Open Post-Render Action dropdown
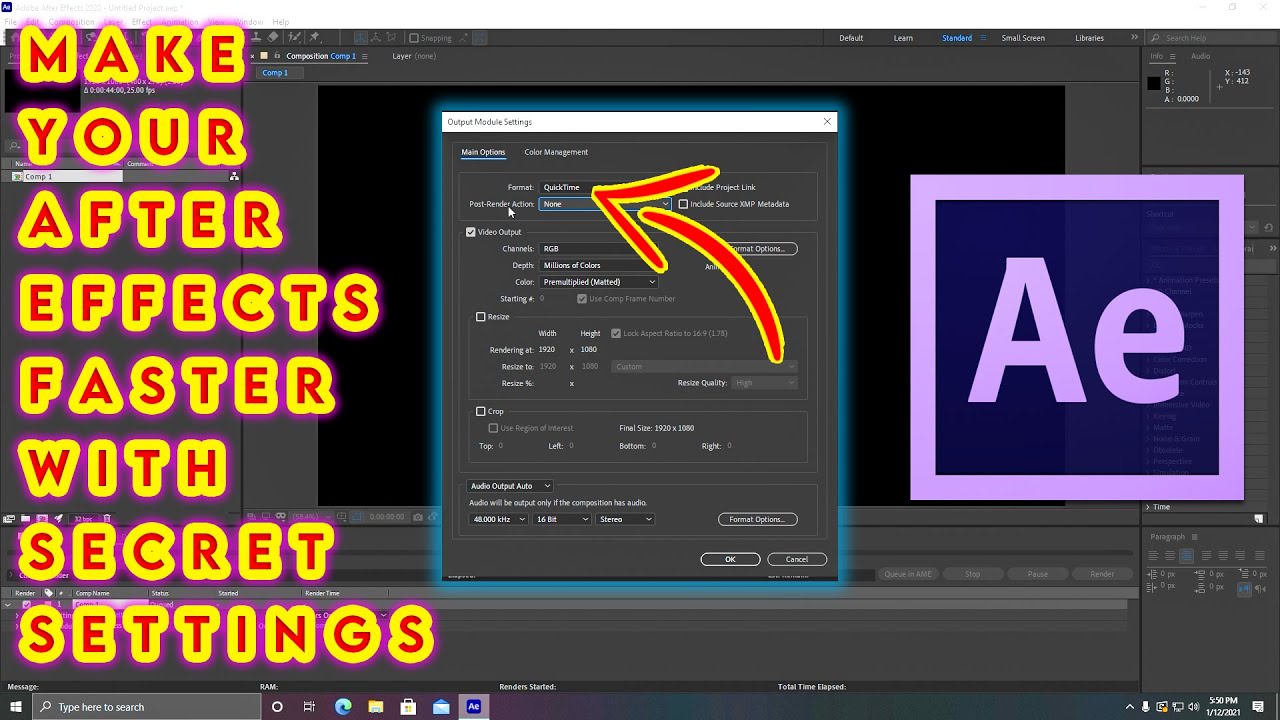The height and width of the screenshot is (720, 1280). pos(605,204)
